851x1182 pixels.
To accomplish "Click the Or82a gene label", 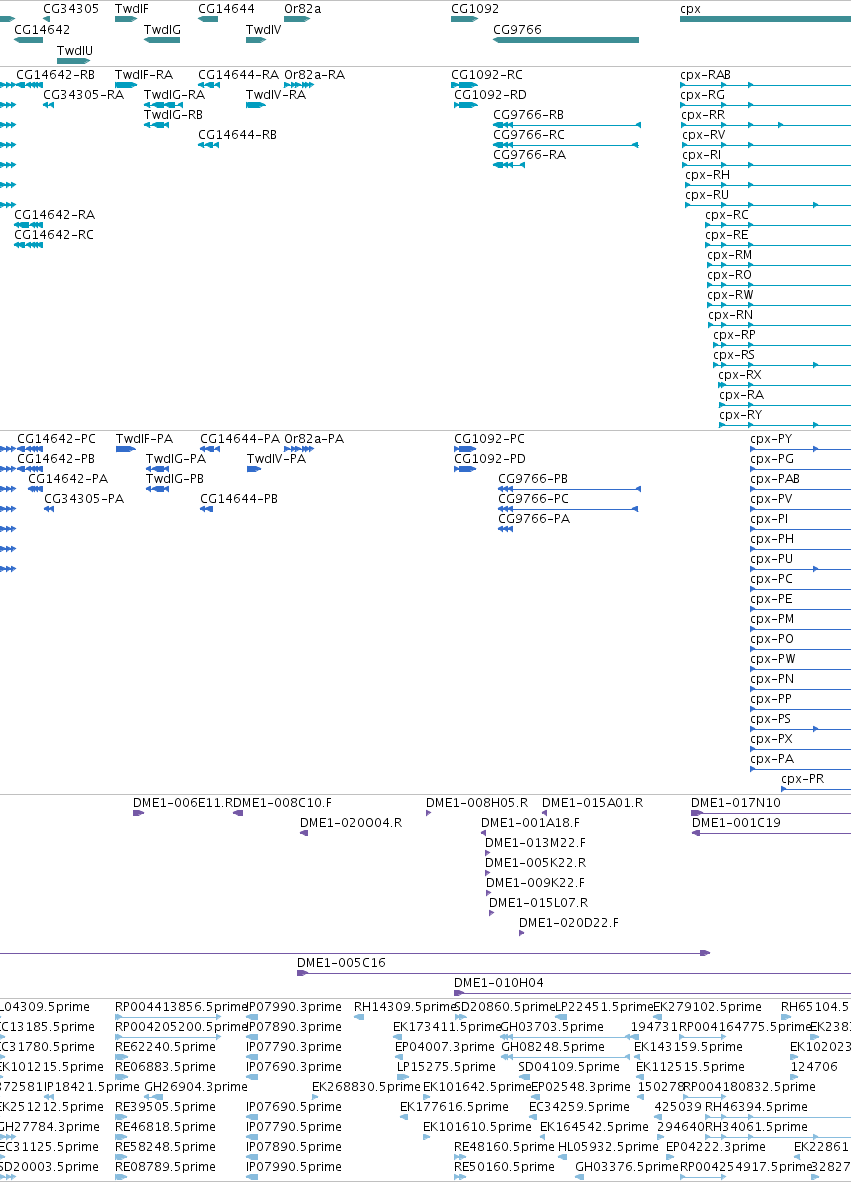I will click(302, 9).
